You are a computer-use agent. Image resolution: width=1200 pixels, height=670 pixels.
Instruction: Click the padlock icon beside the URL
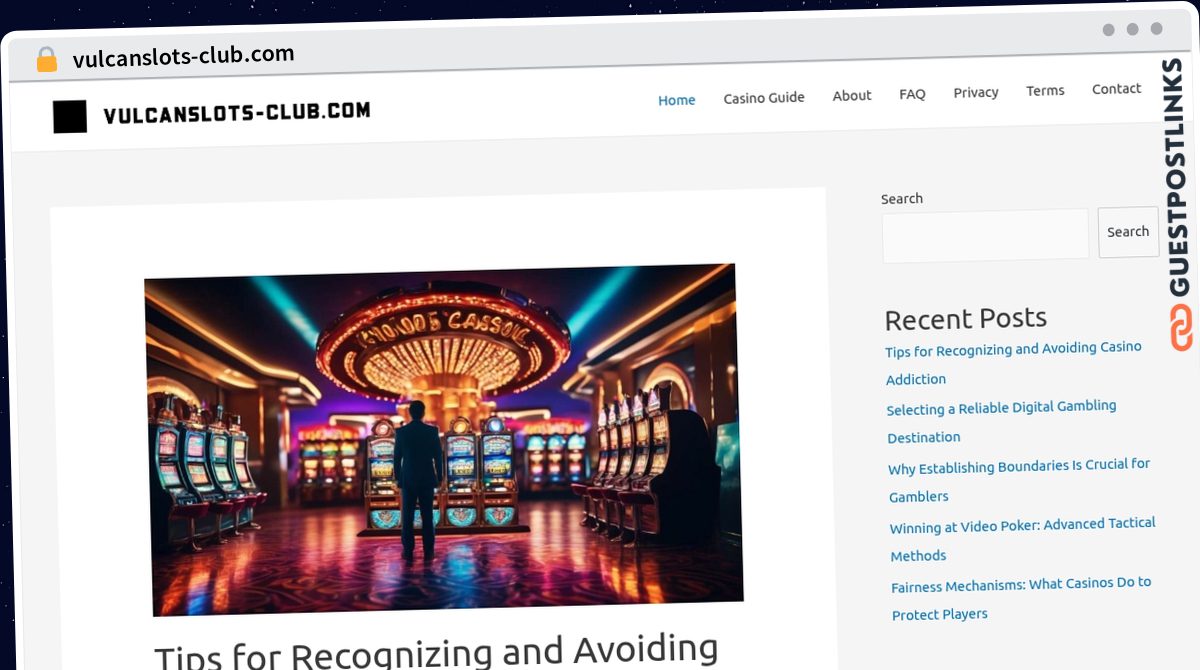point(46,59)
